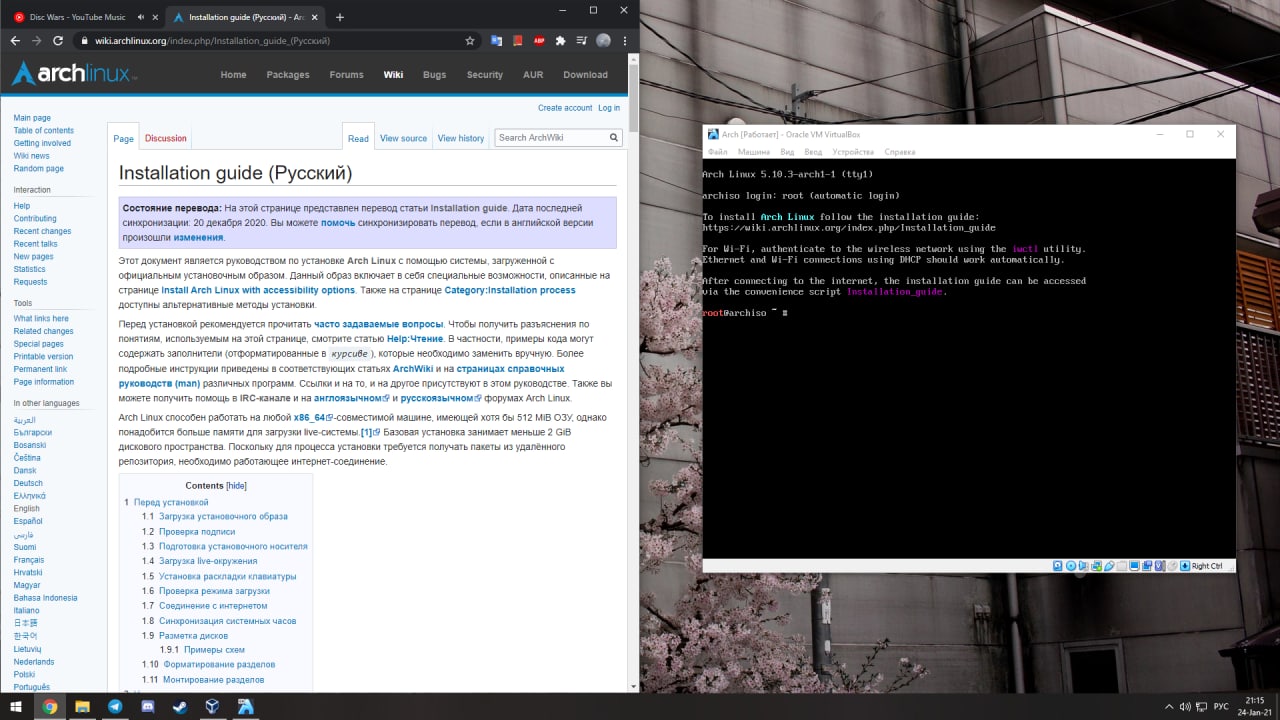The width and height of the screenshot is (1280, 720).
Task: Open the View history tab
Action: tap(460, 138)
